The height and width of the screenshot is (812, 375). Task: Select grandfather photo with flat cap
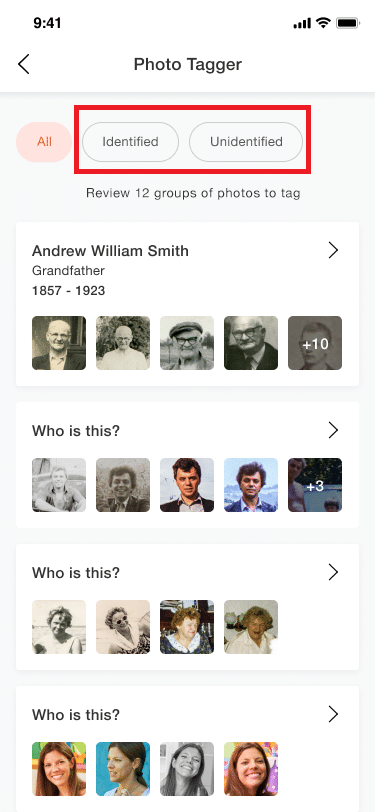point(187,343)
